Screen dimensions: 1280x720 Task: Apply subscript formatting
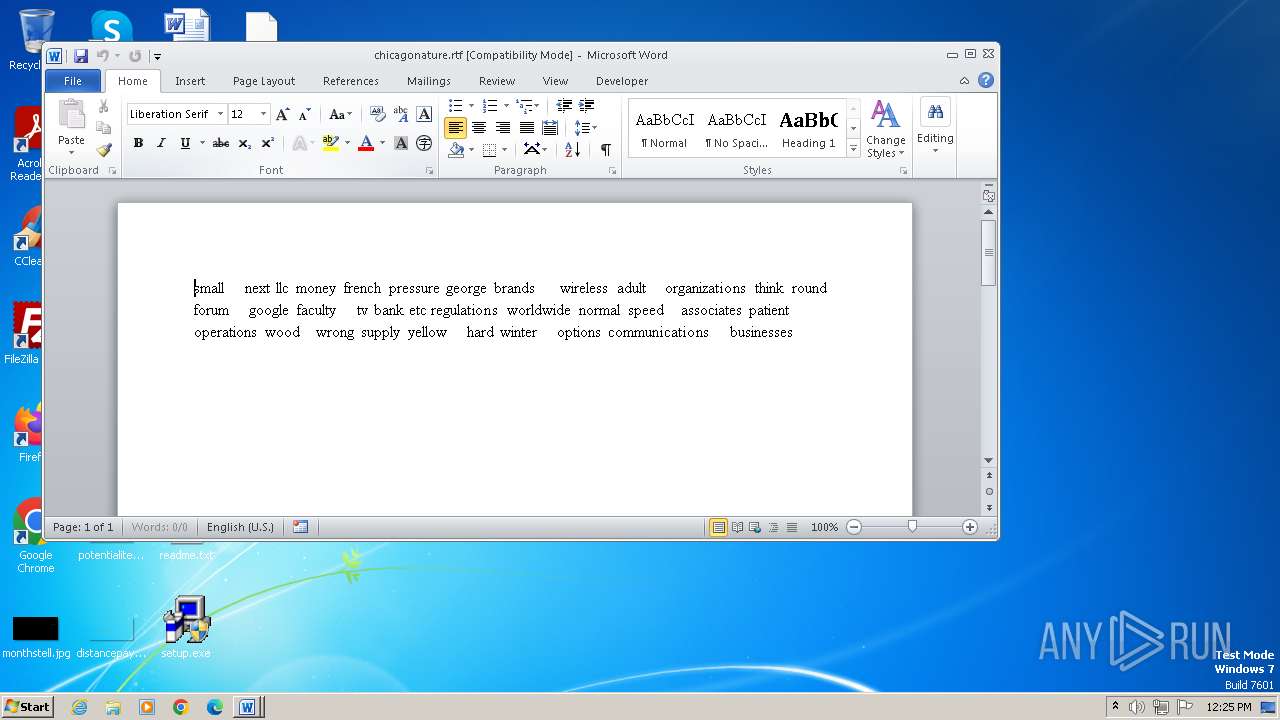coord(245,143)
